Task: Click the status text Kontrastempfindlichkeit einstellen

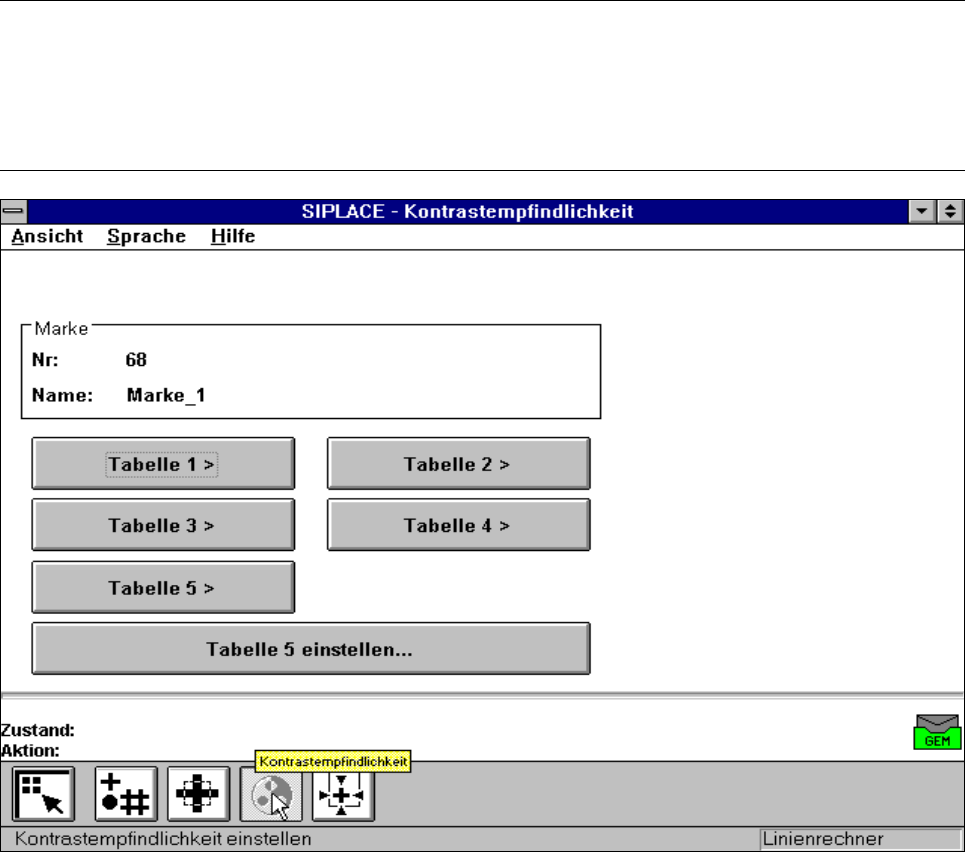Action: (x=163, y=839)
